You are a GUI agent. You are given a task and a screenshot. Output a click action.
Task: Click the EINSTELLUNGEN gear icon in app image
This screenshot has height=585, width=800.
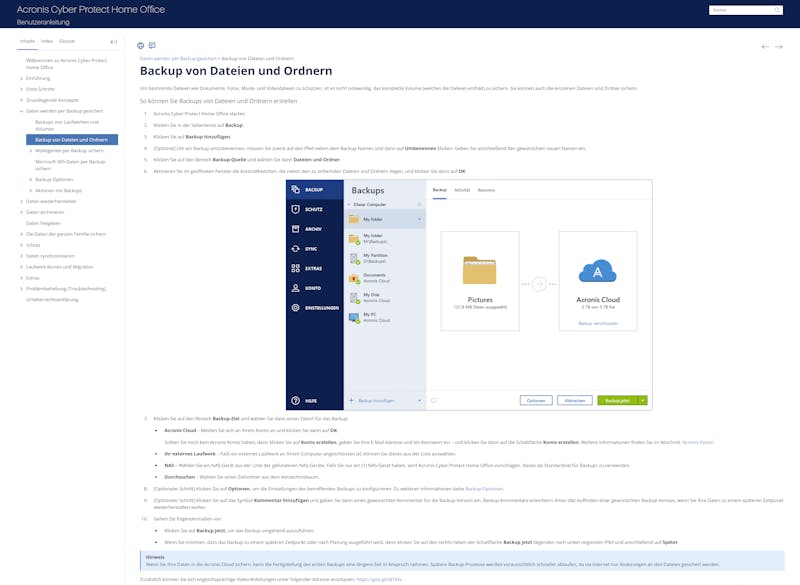tap(295, 308)
